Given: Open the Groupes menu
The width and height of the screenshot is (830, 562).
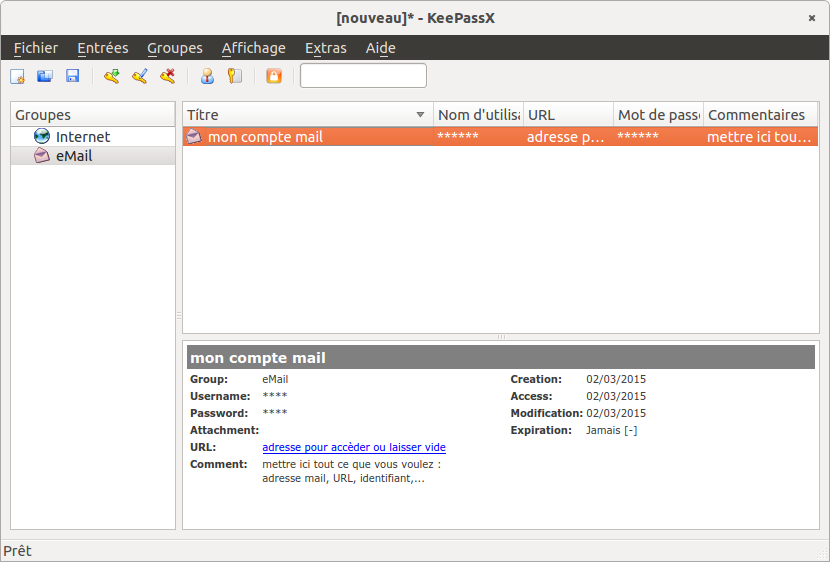Looking at the screenshot, I should 175,48.
